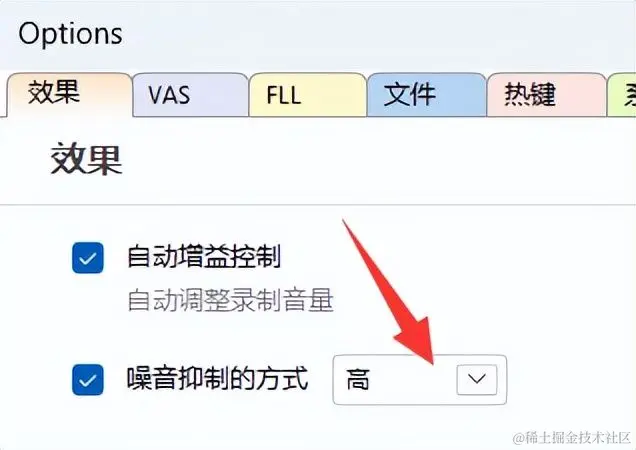Uncheck the 自动增益控制 checkbox

coord(88,258)
